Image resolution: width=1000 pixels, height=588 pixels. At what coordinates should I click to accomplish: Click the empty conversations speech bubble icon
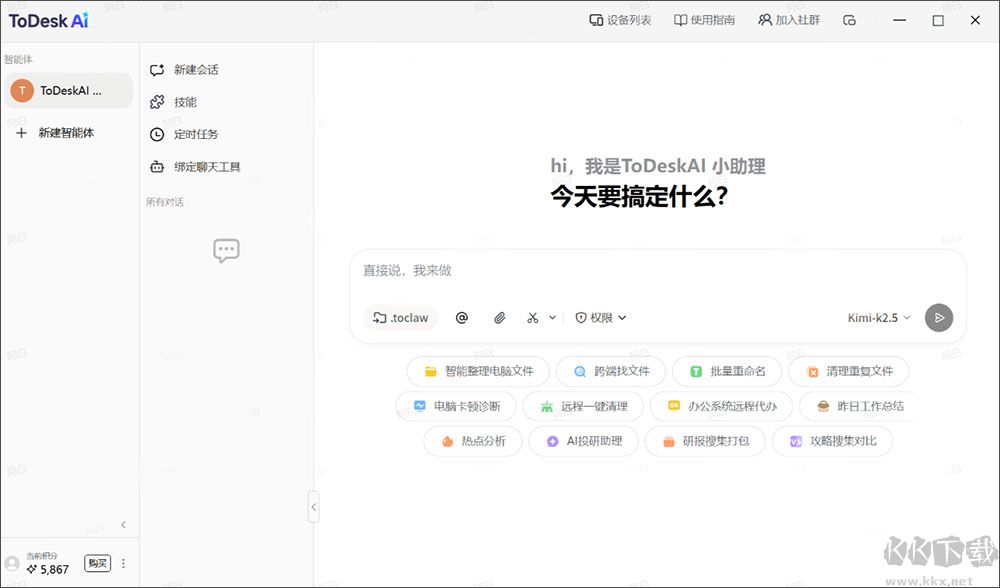tap(226, 251)
